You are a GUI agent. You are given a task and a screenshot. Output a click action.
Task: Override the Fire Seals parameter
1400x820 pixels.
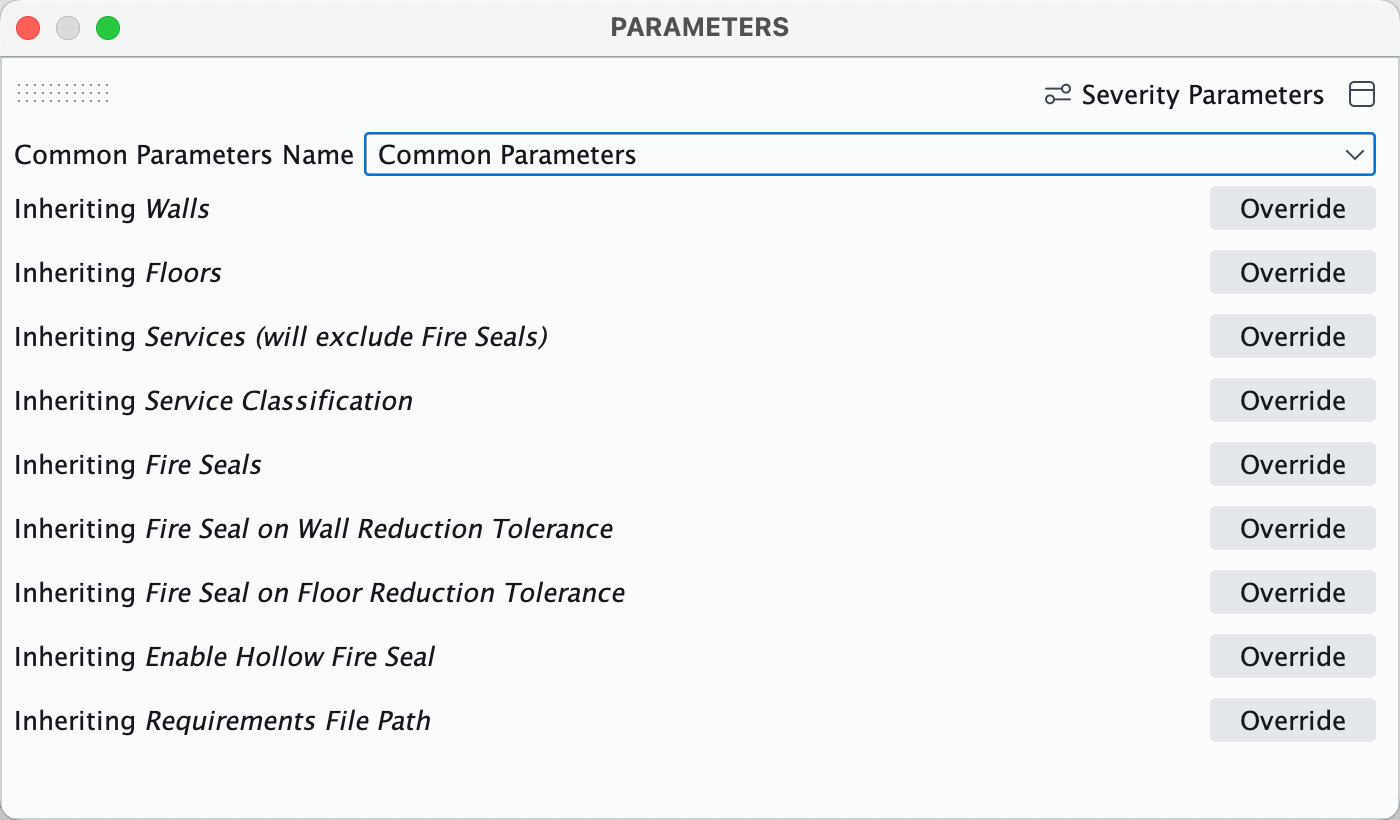pyautogui.click(x=1292, y=464)
